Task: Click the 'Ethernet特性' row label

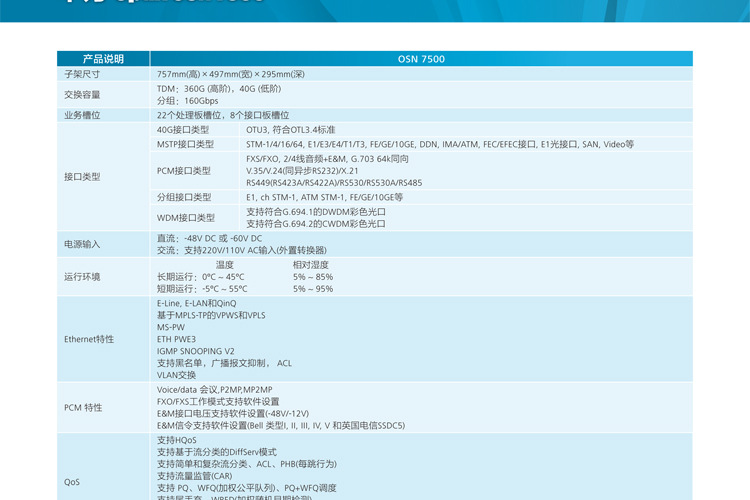Action: [x=89, y=339]
